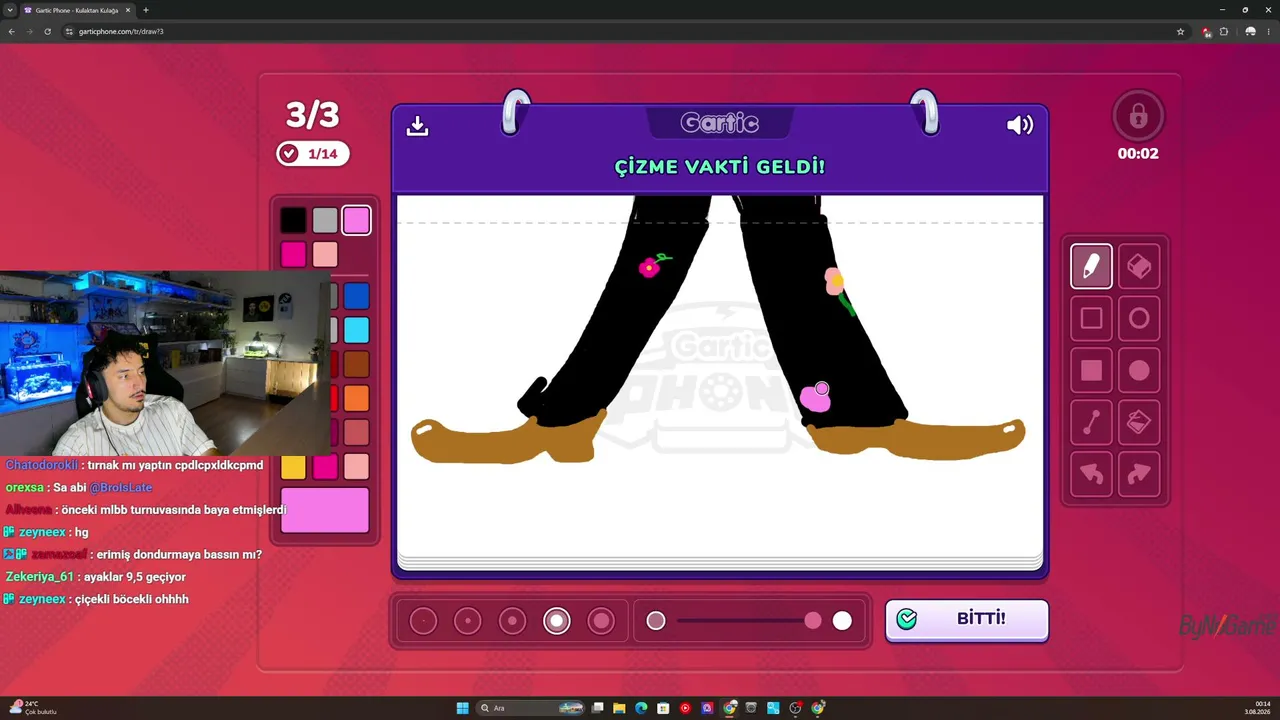1280x720 pixels.
Task: Choose the empty ellipse shape tool
Action: point(1139,318)
